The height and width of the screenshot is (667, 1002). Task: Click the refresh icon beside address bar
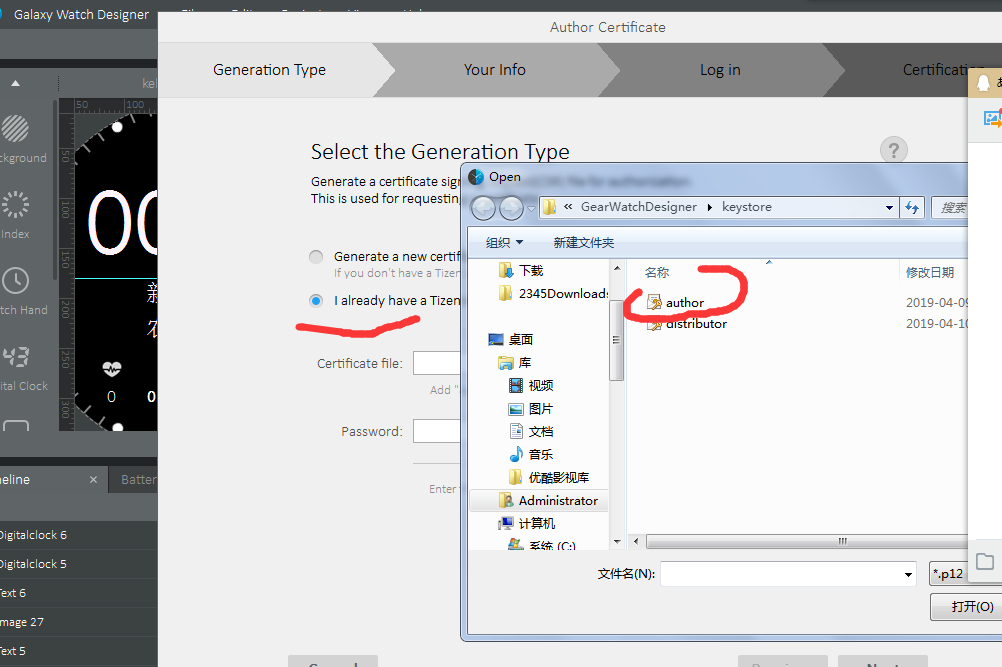coord(911,208)
